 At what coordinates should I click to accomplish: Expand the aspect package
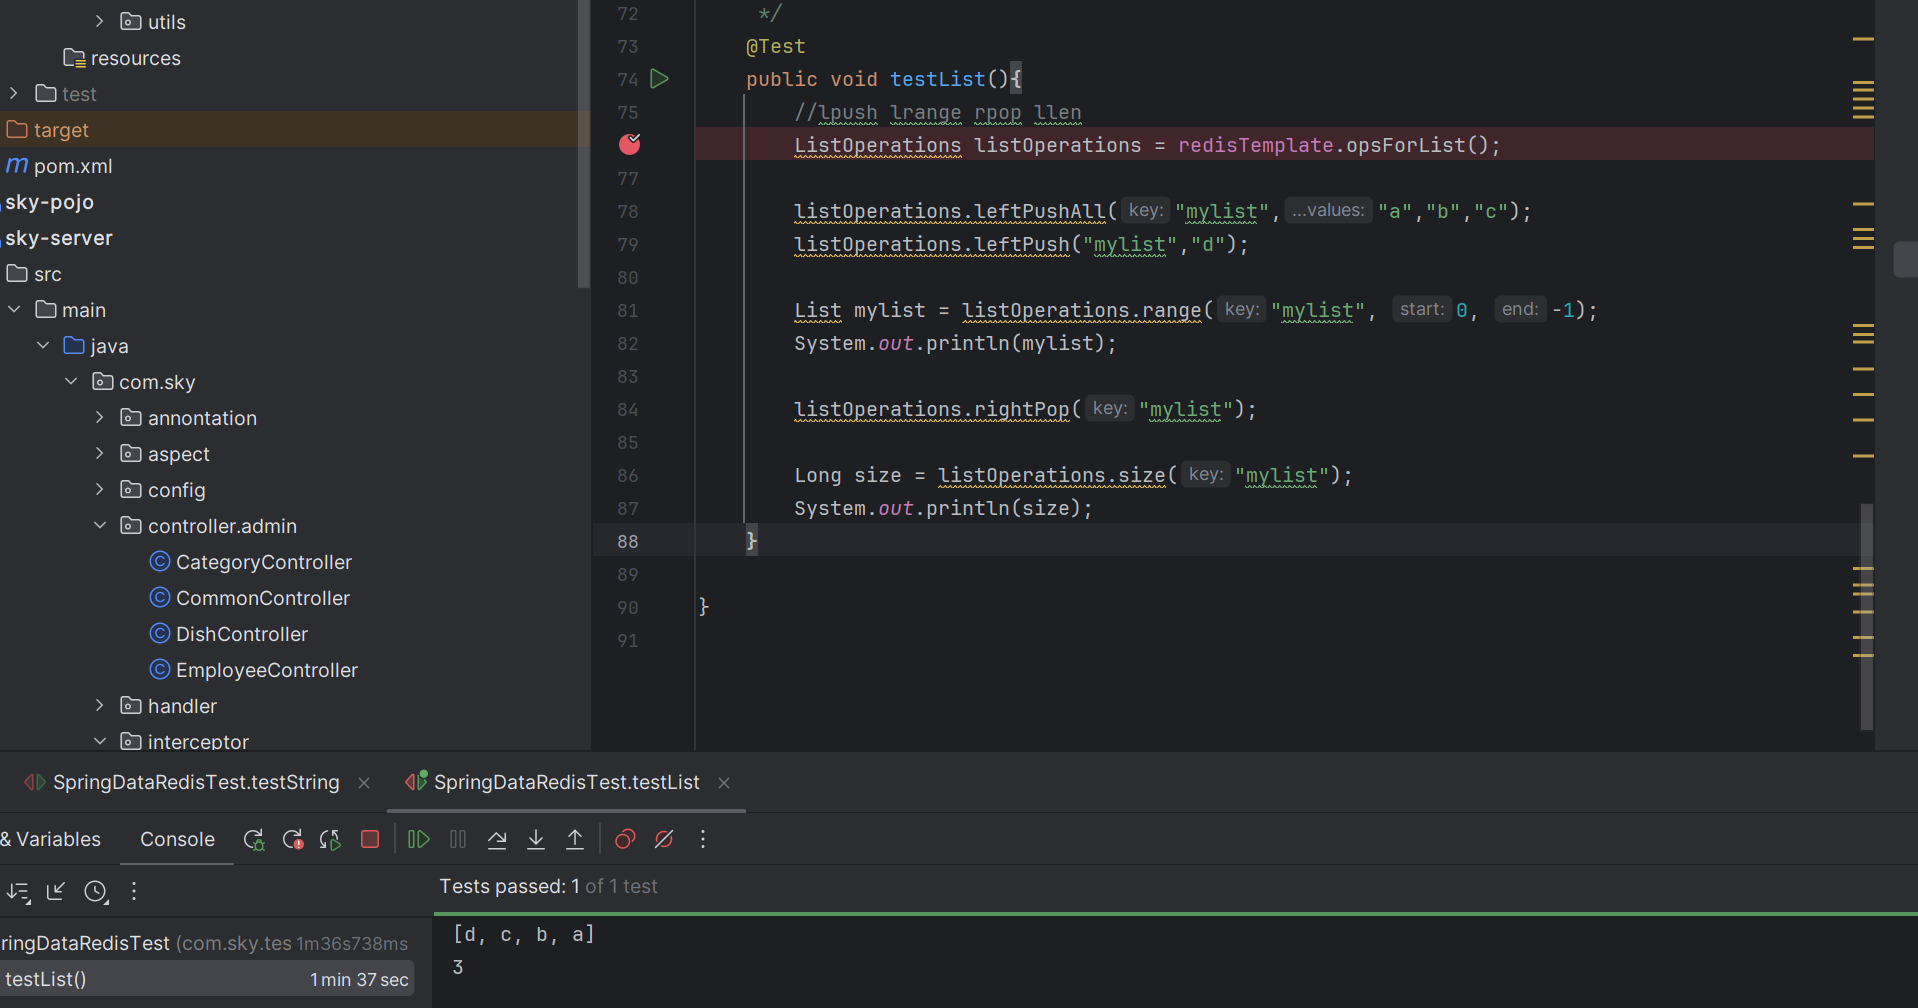tap(99, 453)
